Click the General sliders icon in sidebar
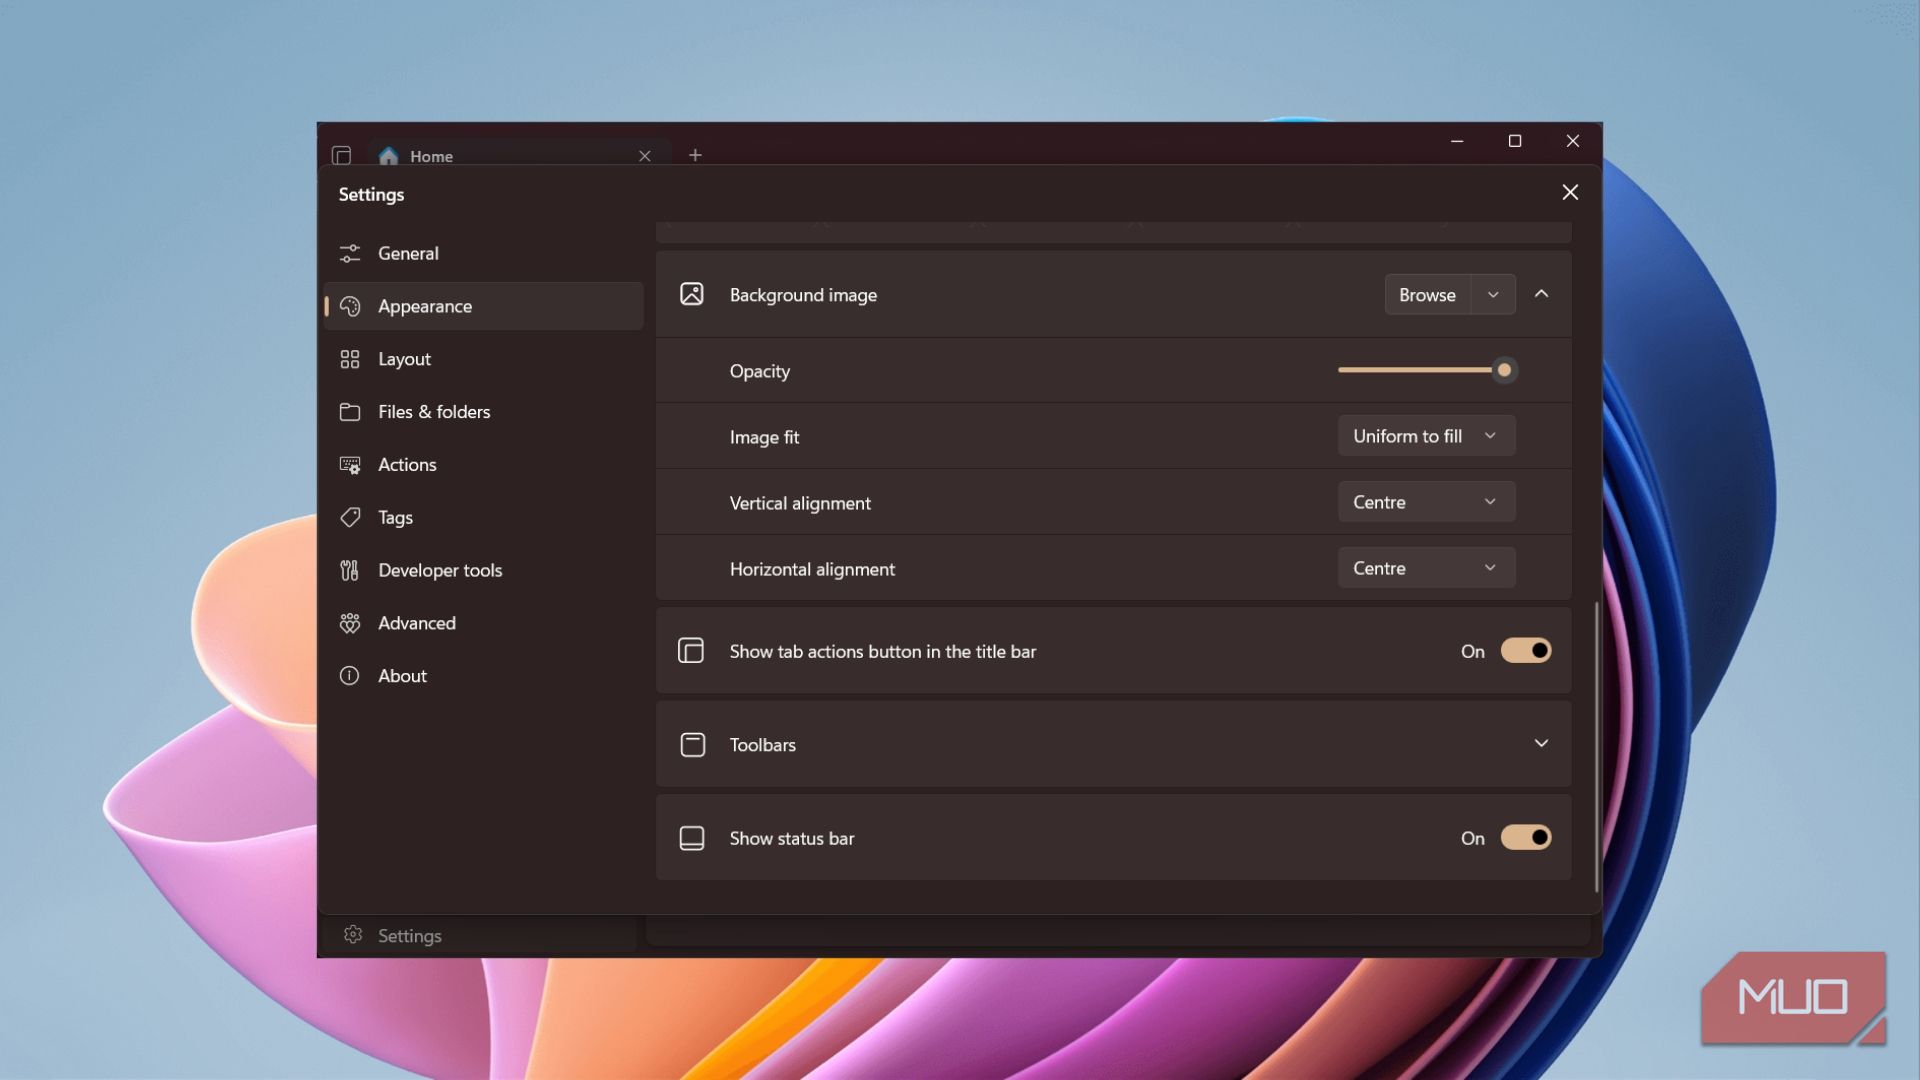The image size is (1920, 1080). coord(350,254)
